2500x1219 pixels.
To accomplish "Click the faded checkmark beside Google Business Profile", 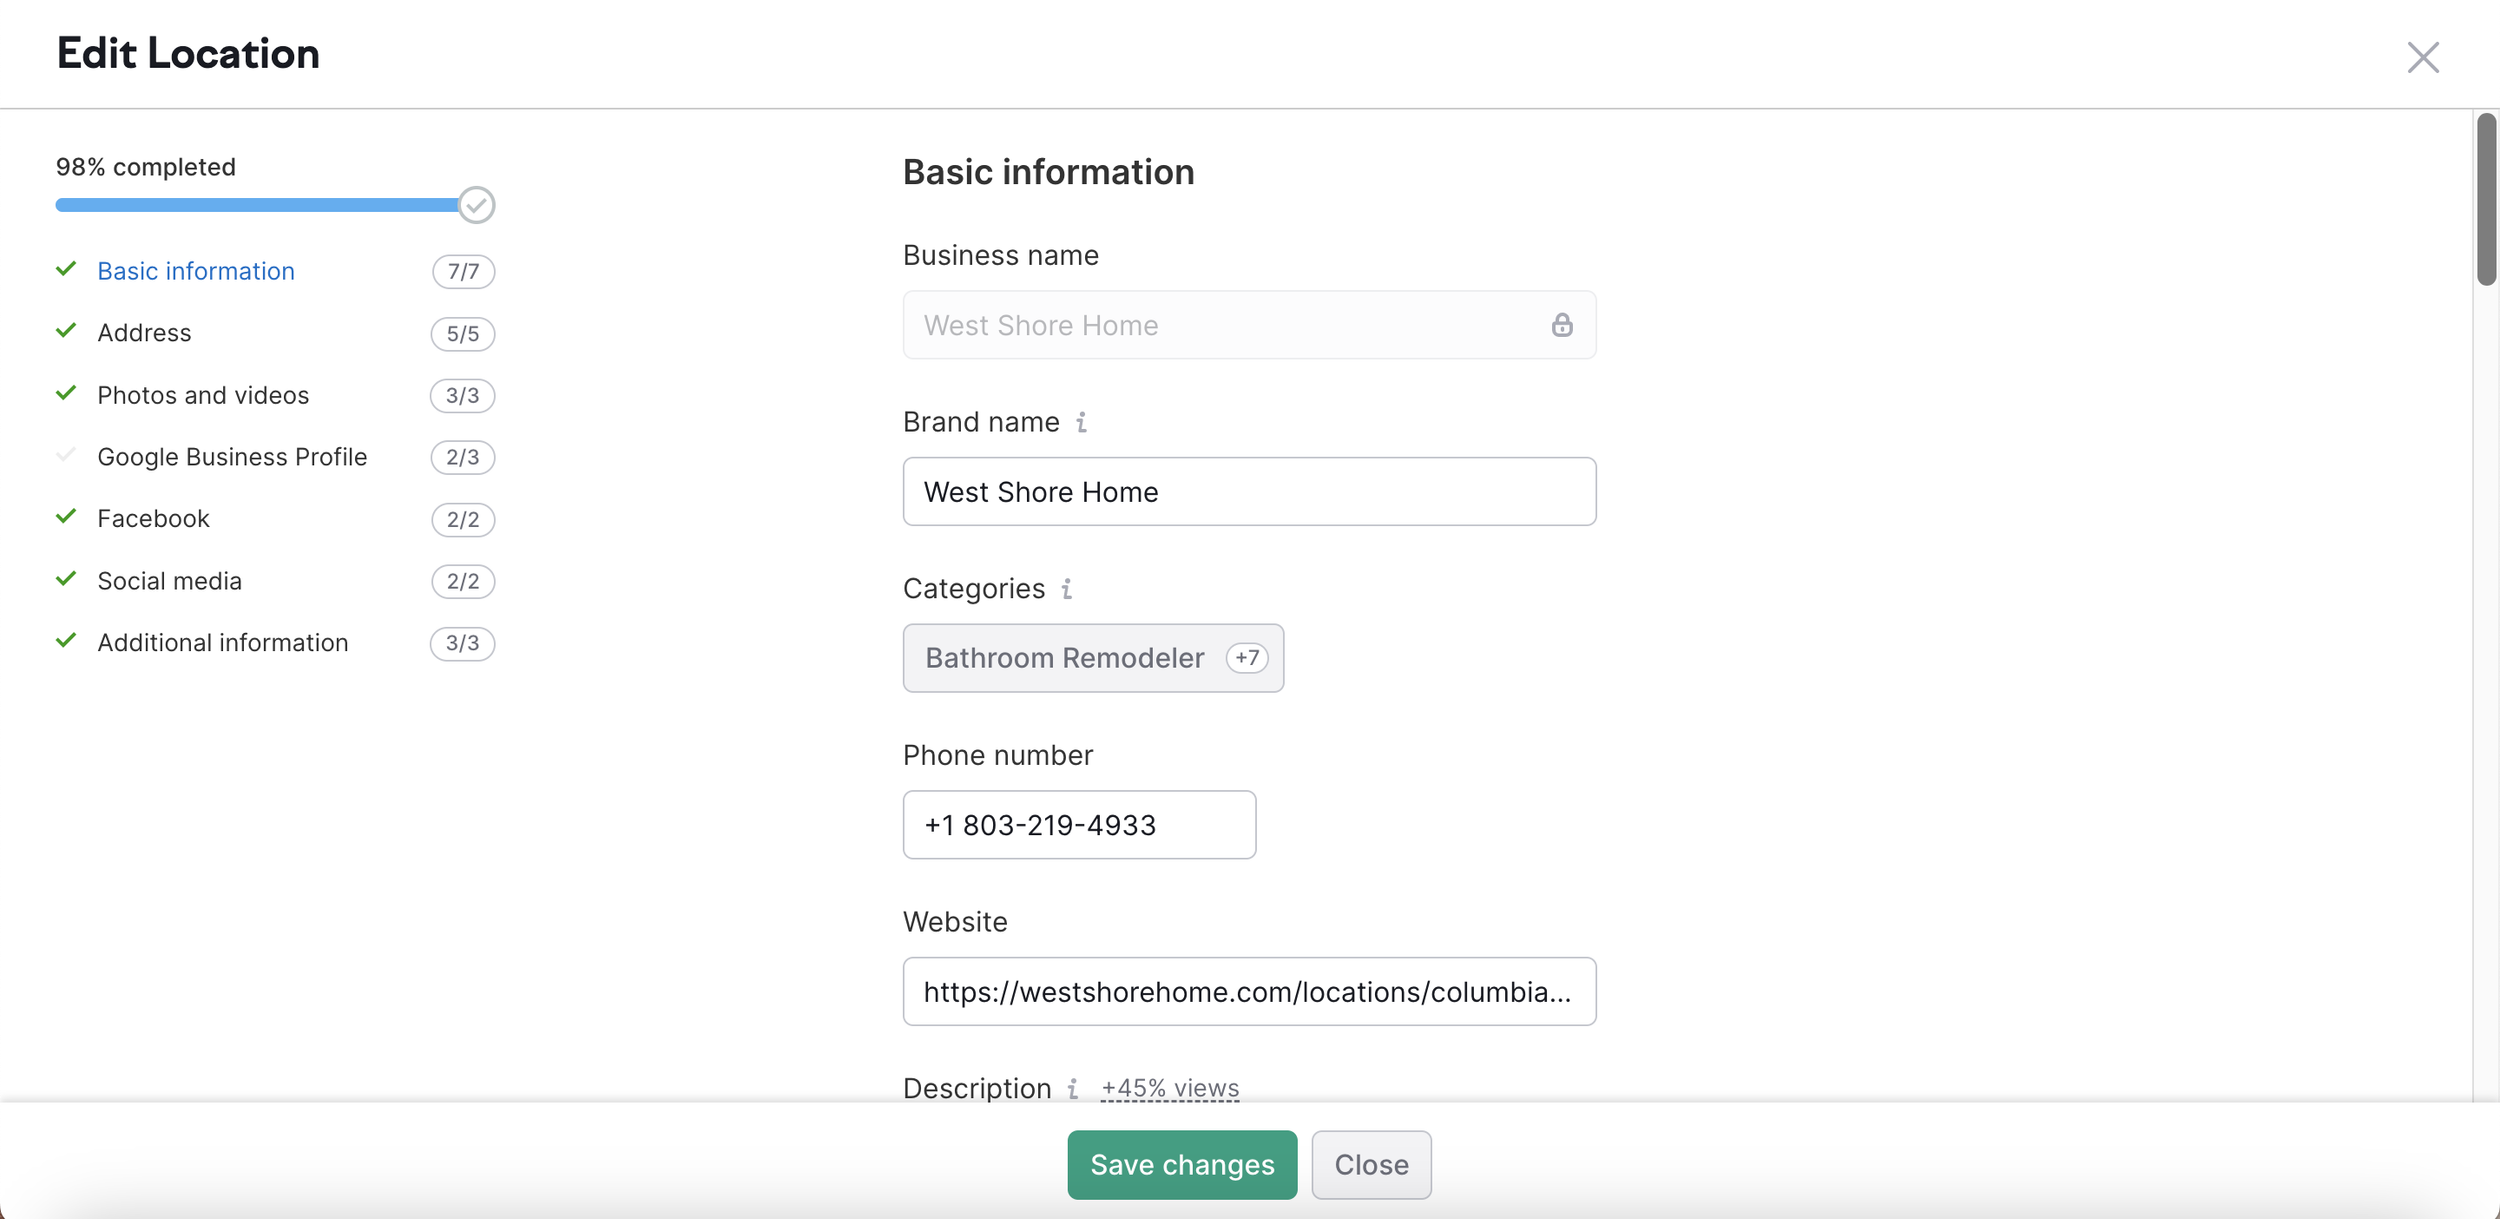I will [66, 455].
